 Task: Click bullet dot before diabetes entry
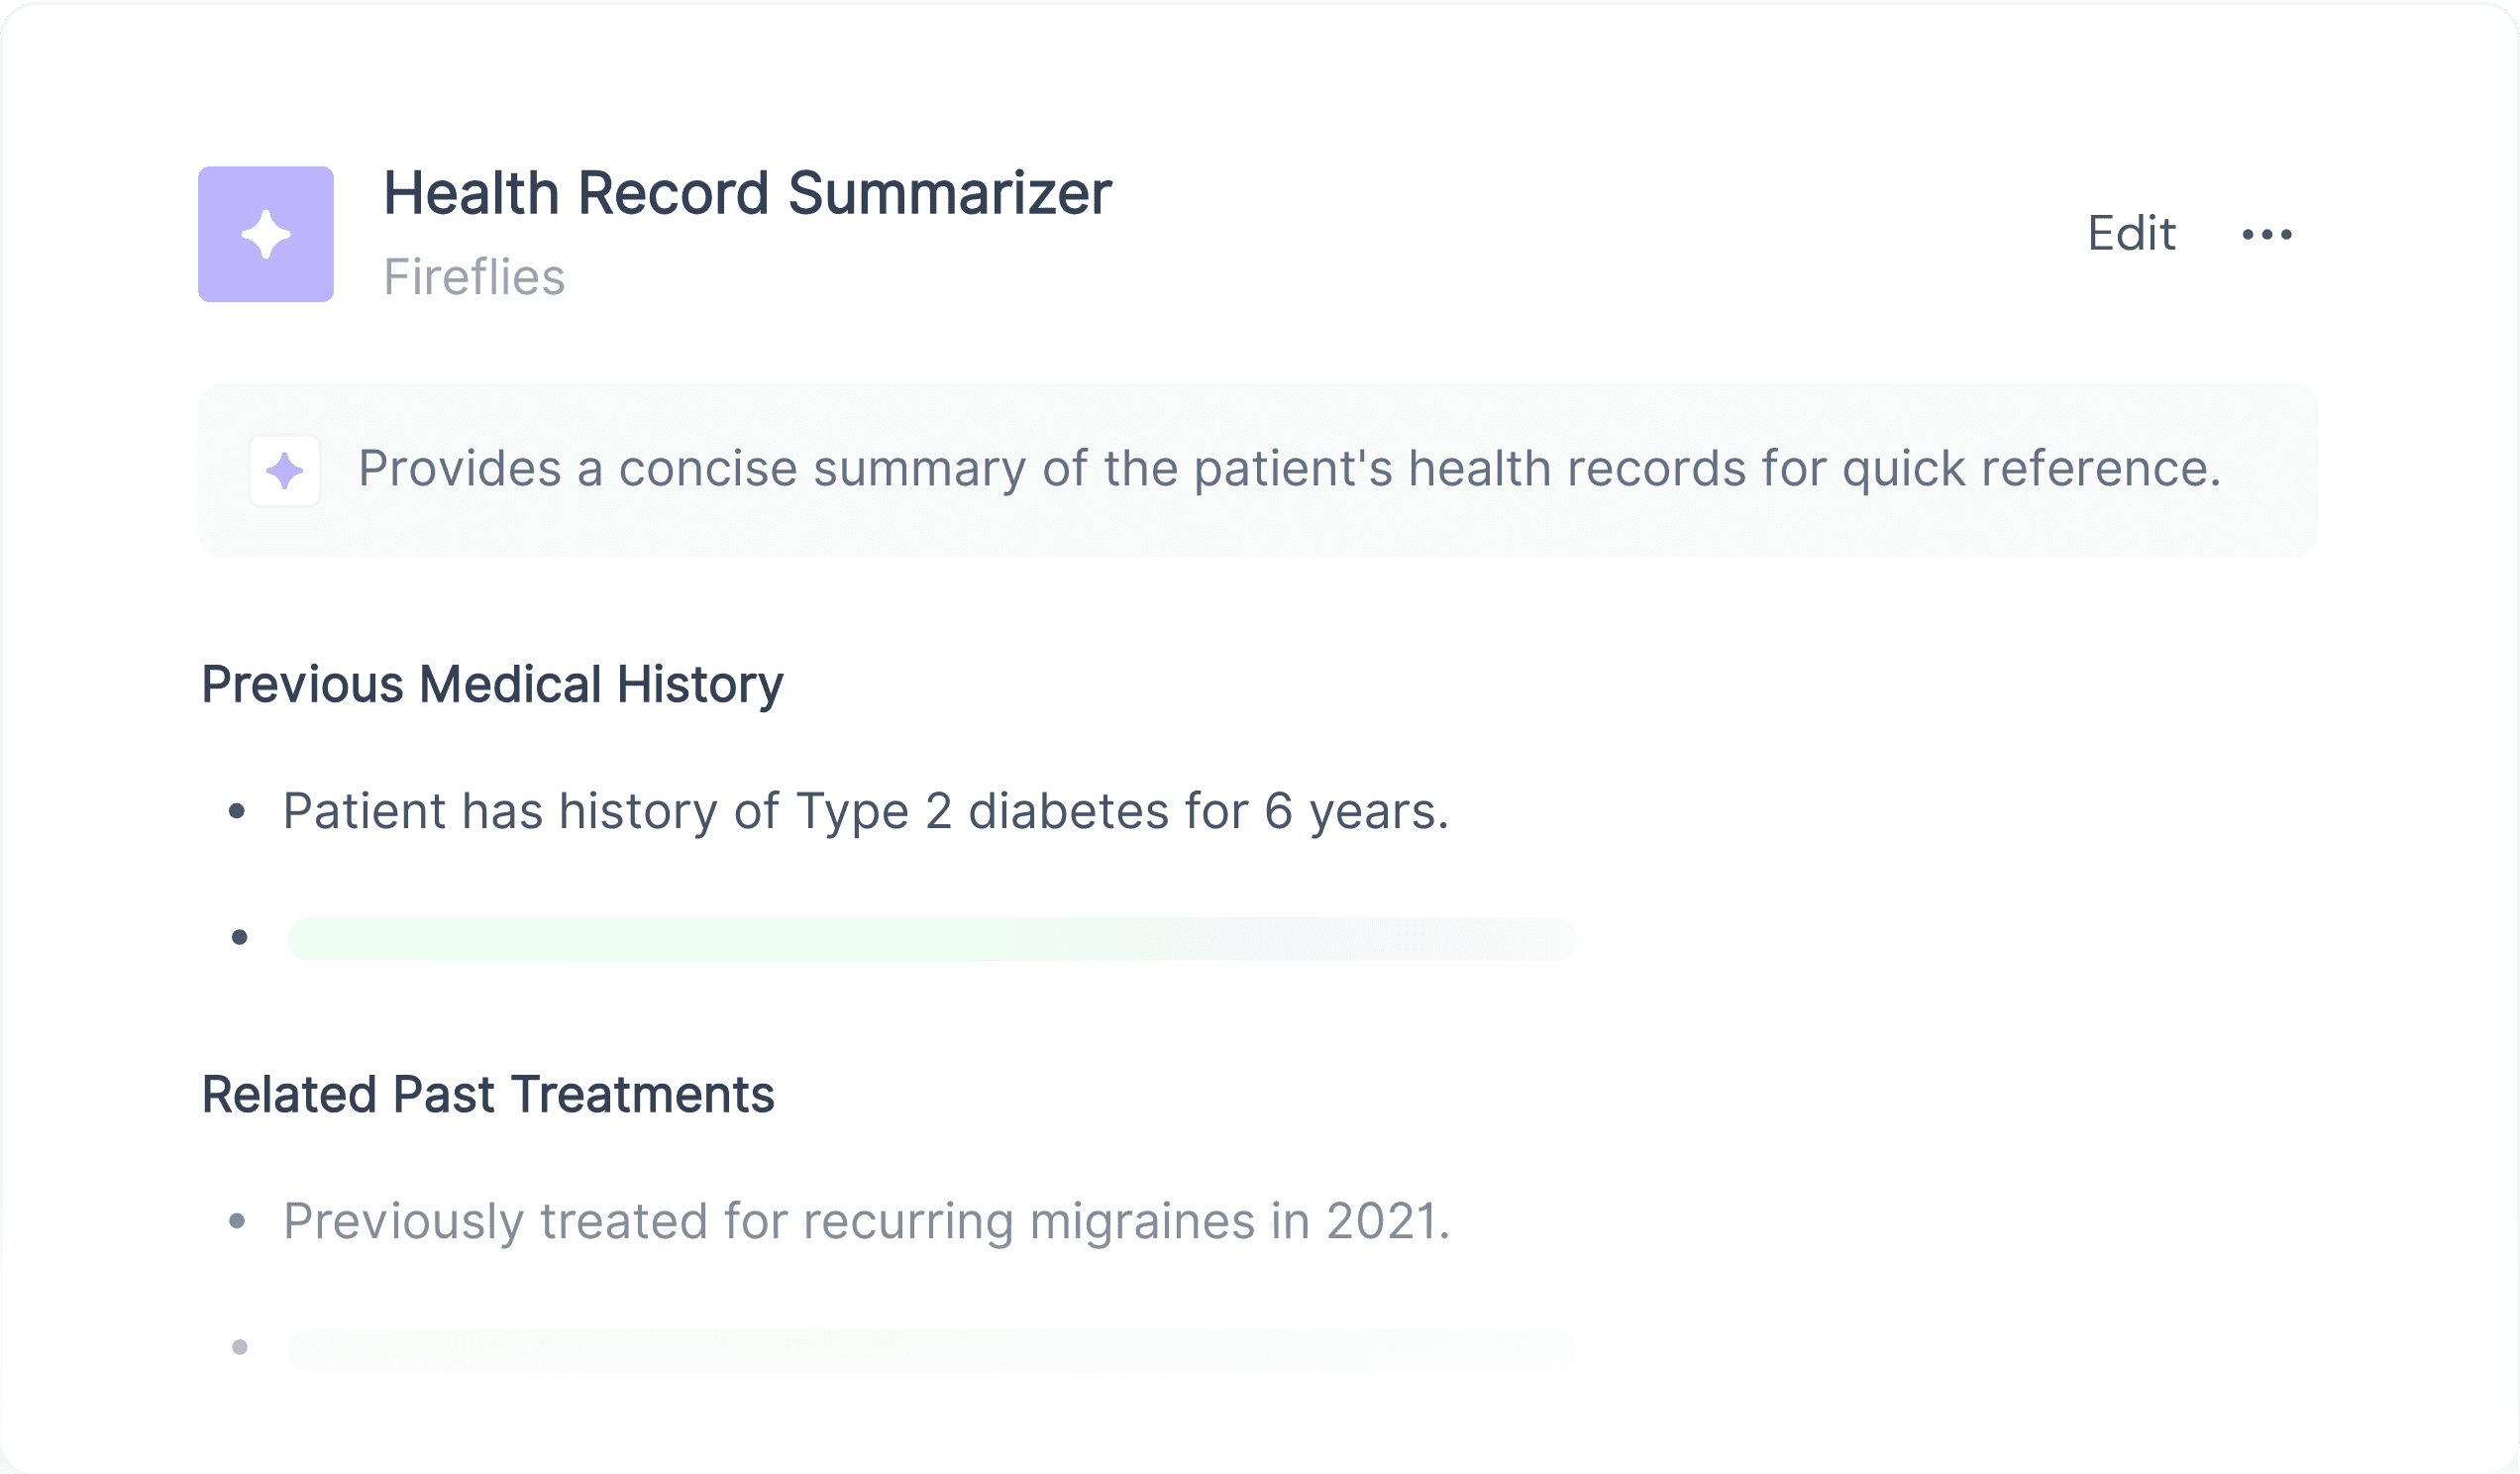tap(237, 811)
